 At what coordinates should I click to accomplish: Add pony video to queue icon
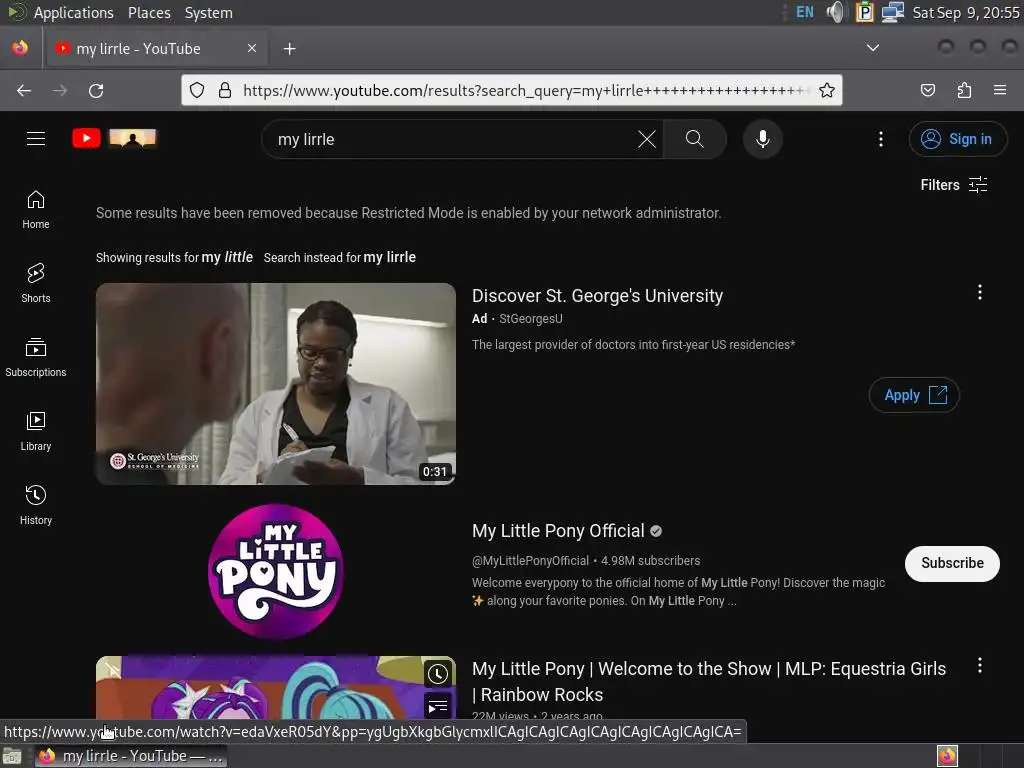coord(438,705)
